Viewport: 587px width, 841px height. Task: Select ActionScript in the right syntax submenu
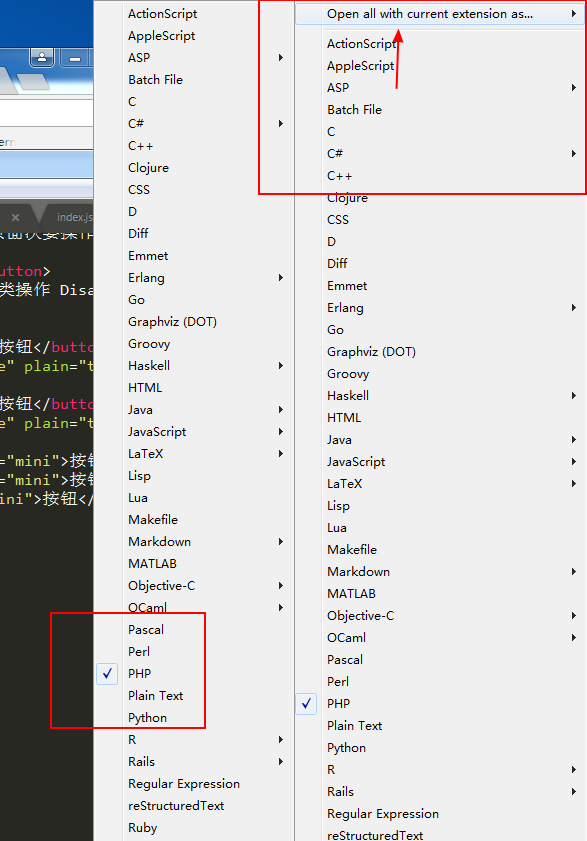click(362, 43)
